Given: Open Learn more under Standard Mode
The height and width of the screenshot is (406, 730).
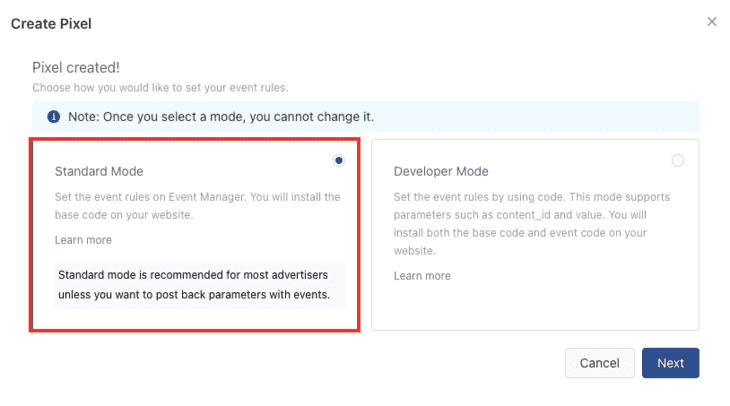Looking at the screenshot, I should pyautogui.click(x=83, y=240).
